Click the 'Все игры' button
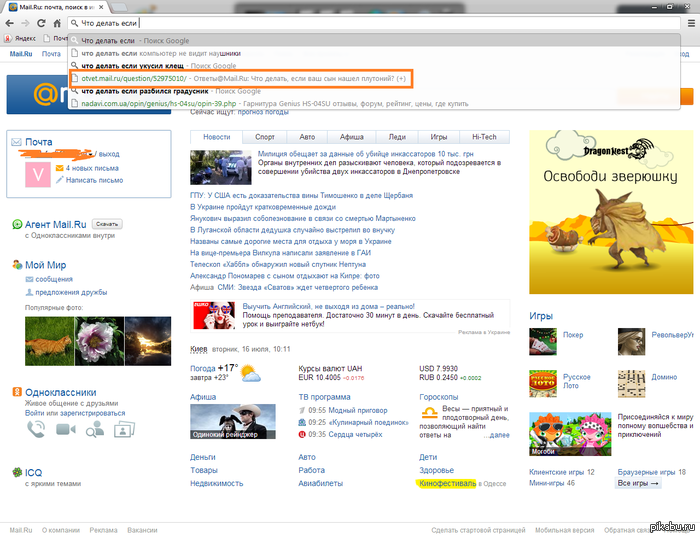This screenshot has width=700, height=538. click(639, 483)
